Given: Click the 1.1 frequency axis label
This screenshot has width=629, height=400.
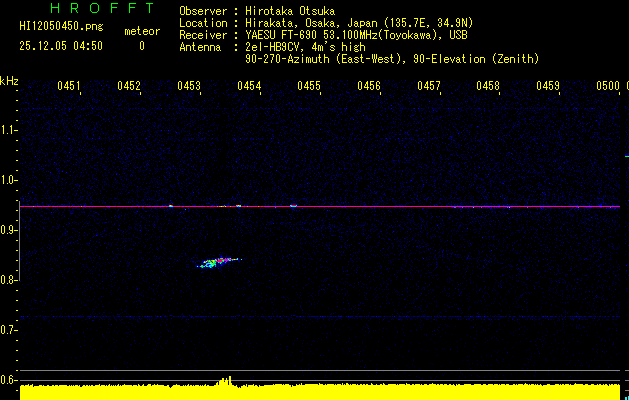Looking at the screenshot, I should 9,130.
